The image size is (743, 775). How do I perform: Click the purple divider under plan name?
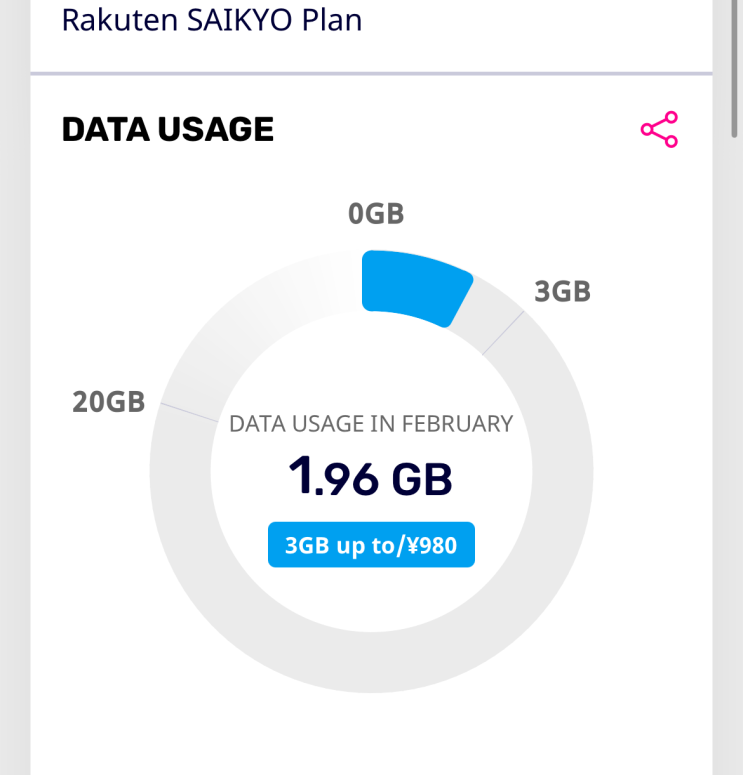coord(371,74)
